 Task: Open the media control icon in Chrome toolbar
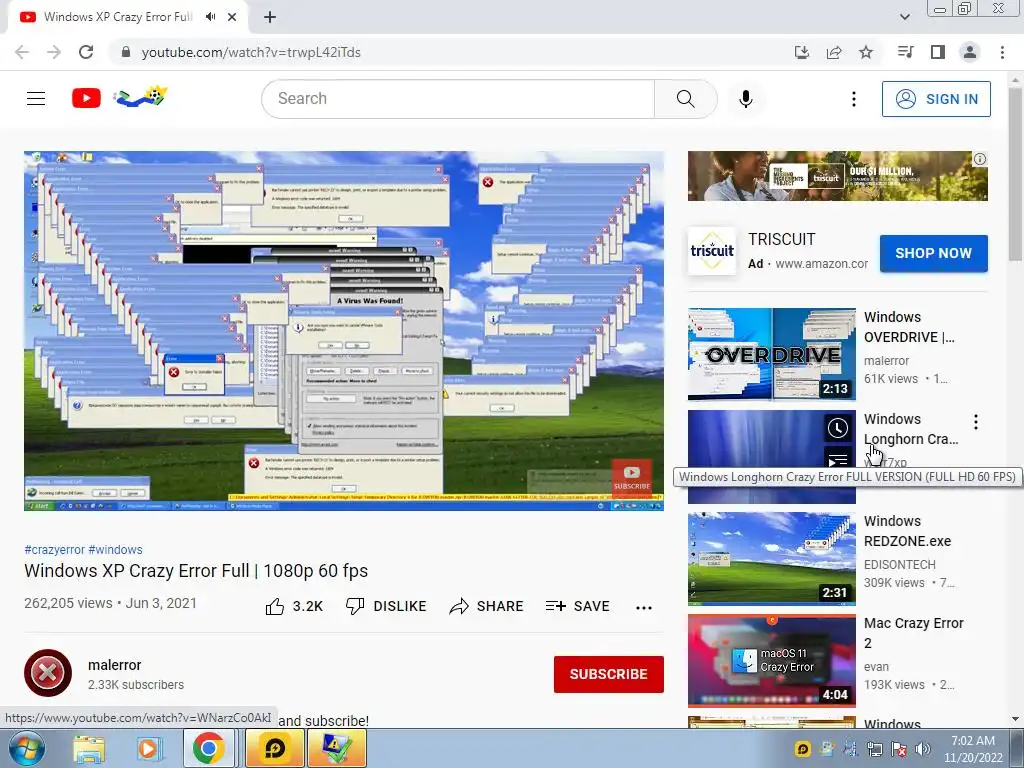coord(905,52)
